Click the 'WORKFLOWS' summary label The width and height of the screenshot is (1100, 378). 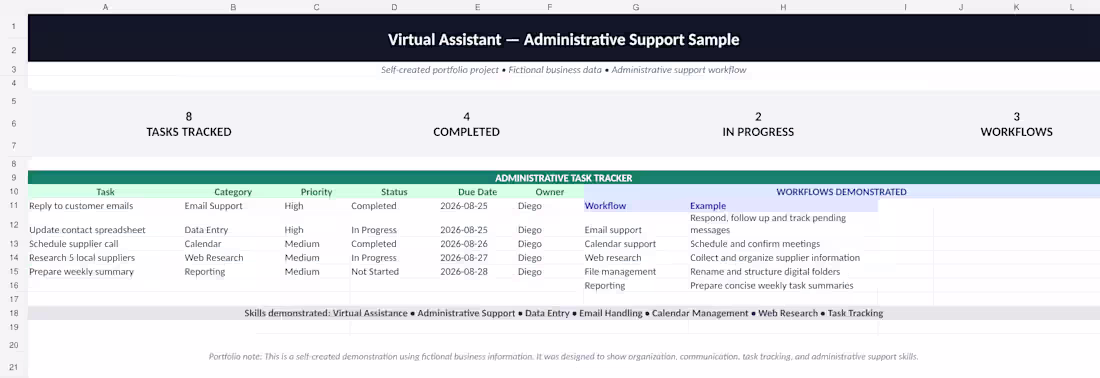[x=1017, y=132]
